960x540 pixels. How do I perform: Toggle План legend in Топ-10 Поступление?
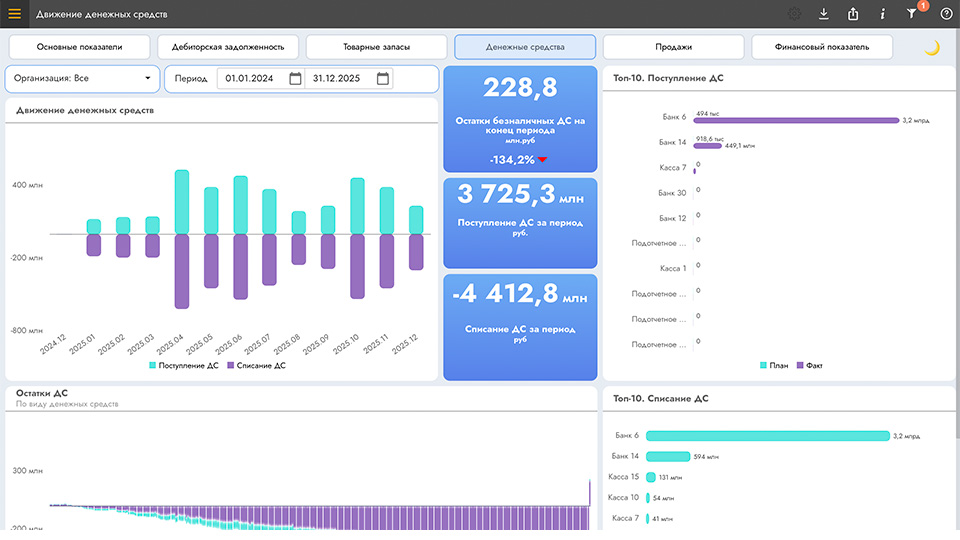[774, 366]
